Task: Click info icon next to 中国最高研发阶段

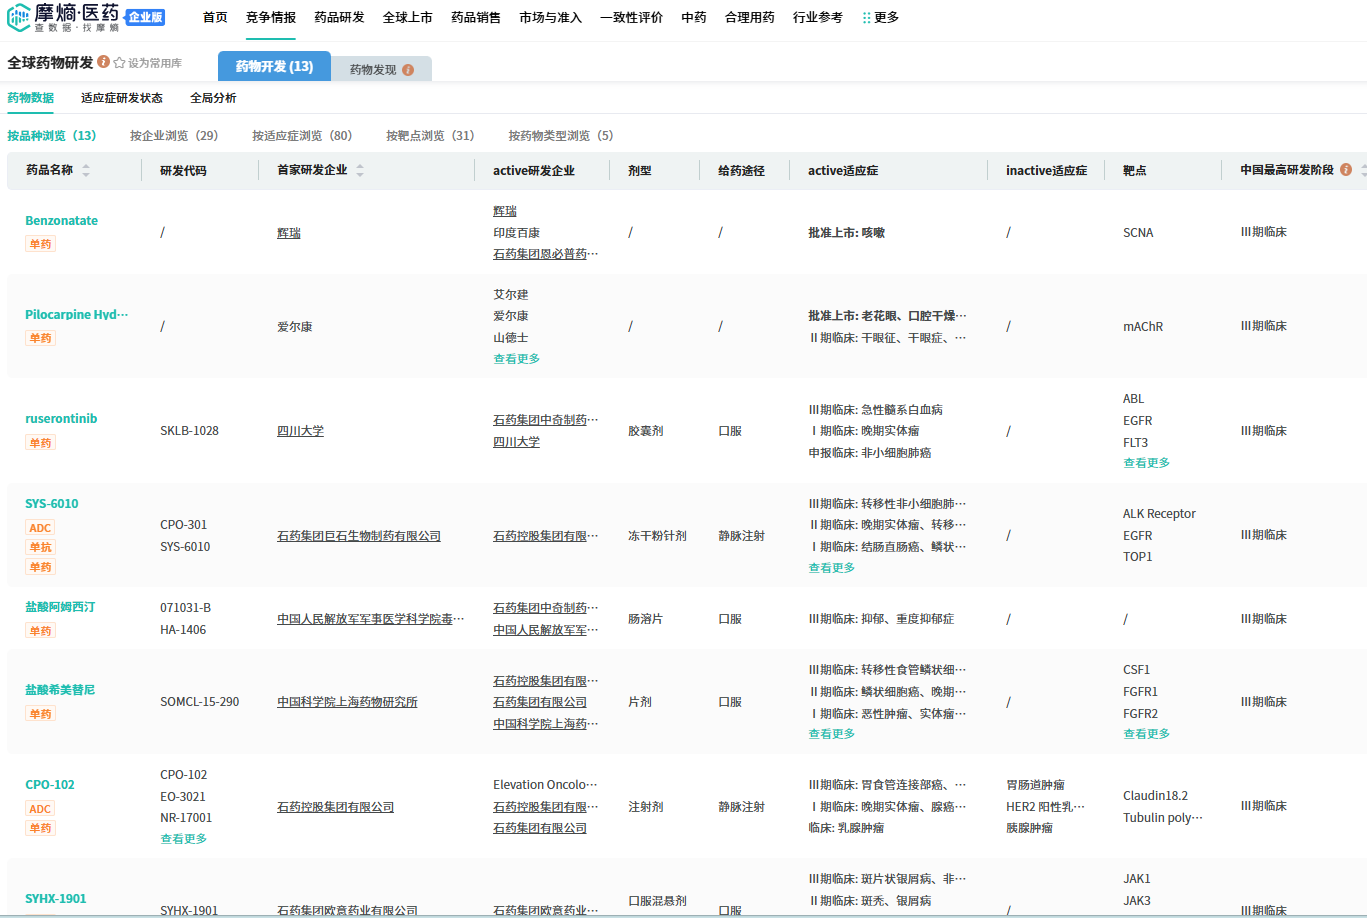Action: [x=1346, y=170]
